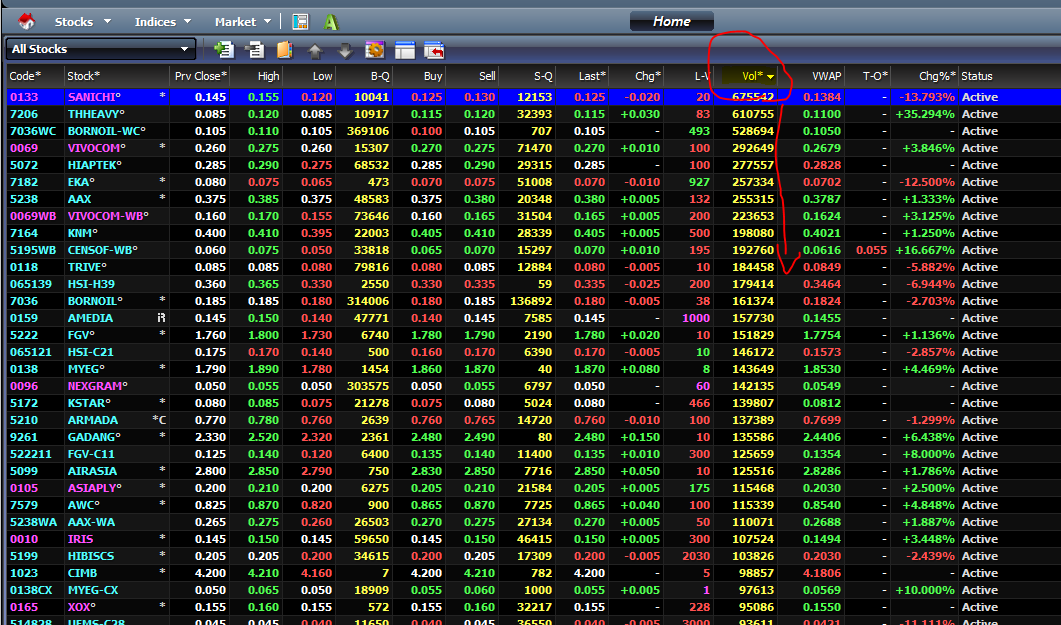This screenshot has width=1061, height=625.
Task: Sort by the Chg%* column header
Action: [937, 76]
